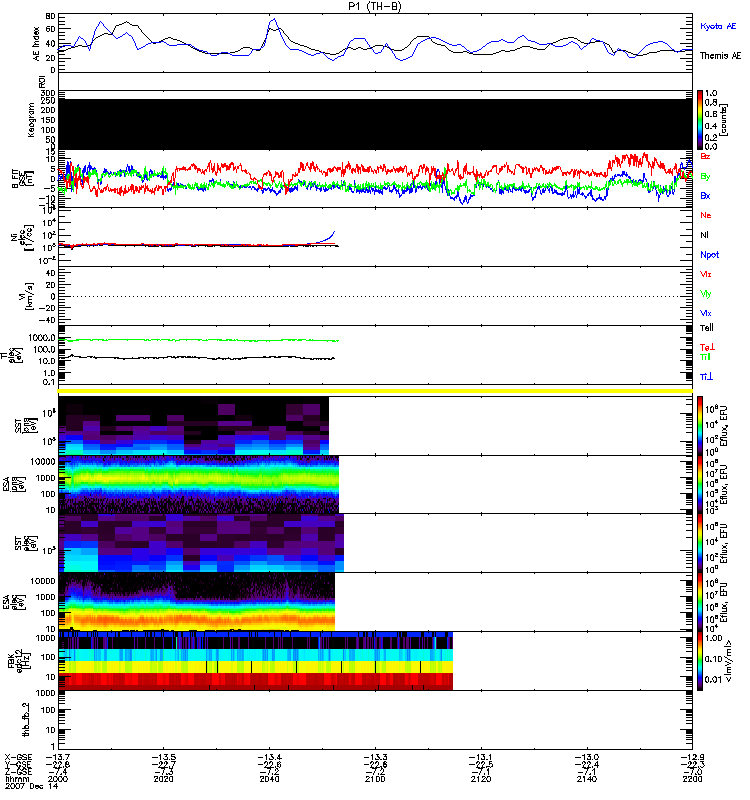Click the dotted zero line in Vi panel
Image resolution: width=750 pixels, height=800 pixels.
376,296
